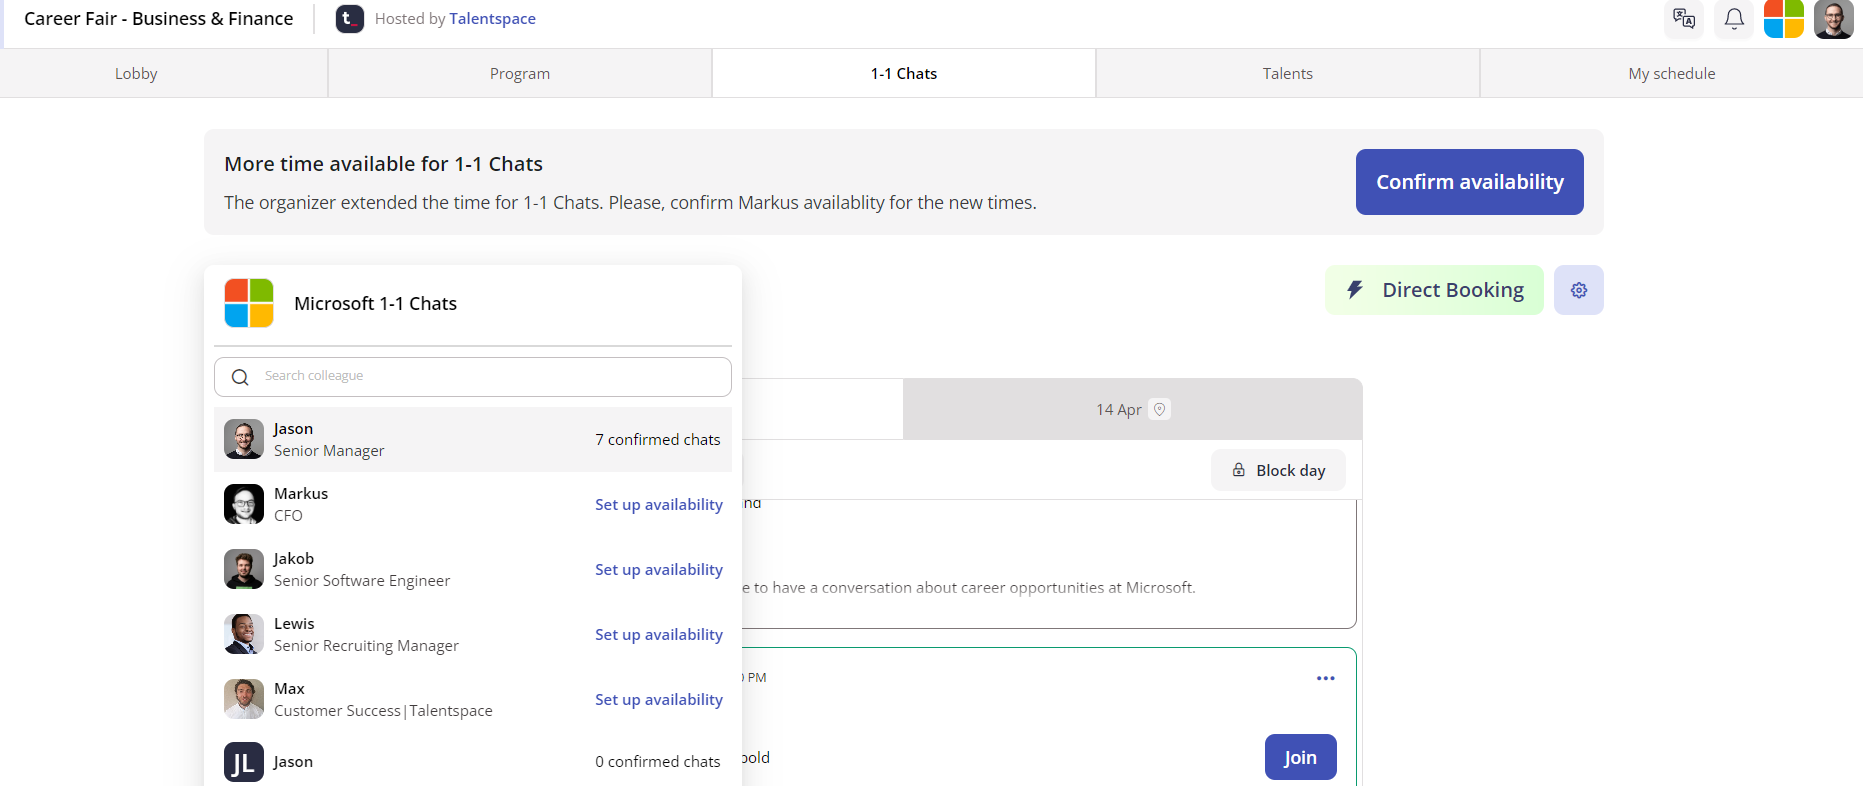Set up availability for Jakob
The height and width of the screenshot is (786, 1863).
(659, 569)
